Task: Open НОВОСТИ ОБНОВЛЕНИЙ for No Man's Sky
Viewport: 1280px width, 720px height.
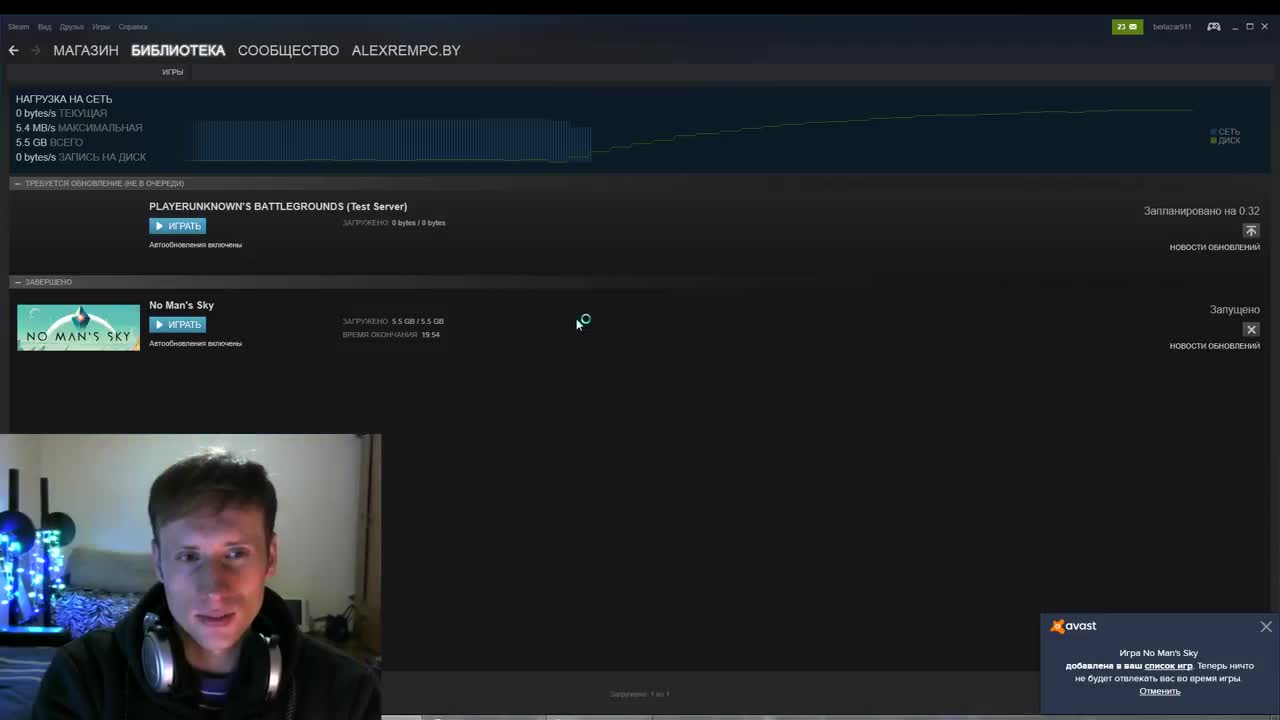Action: (x=1215, y=346)
